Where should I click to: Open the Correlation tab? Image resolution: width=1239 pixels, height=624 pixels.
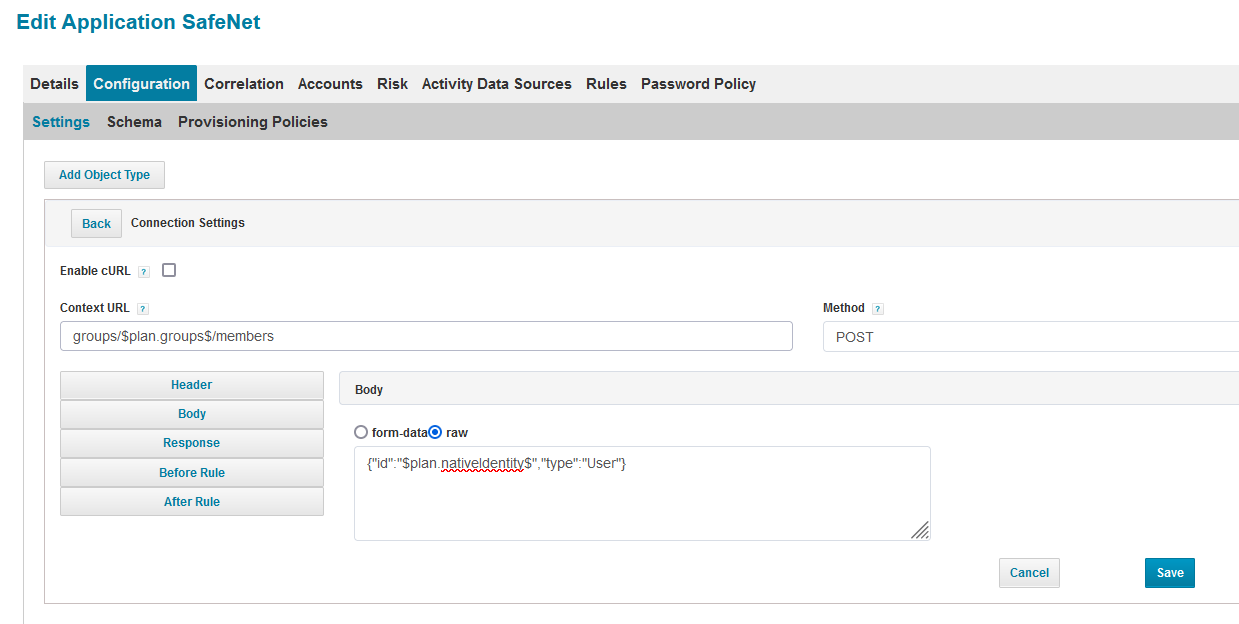point(244,84)
